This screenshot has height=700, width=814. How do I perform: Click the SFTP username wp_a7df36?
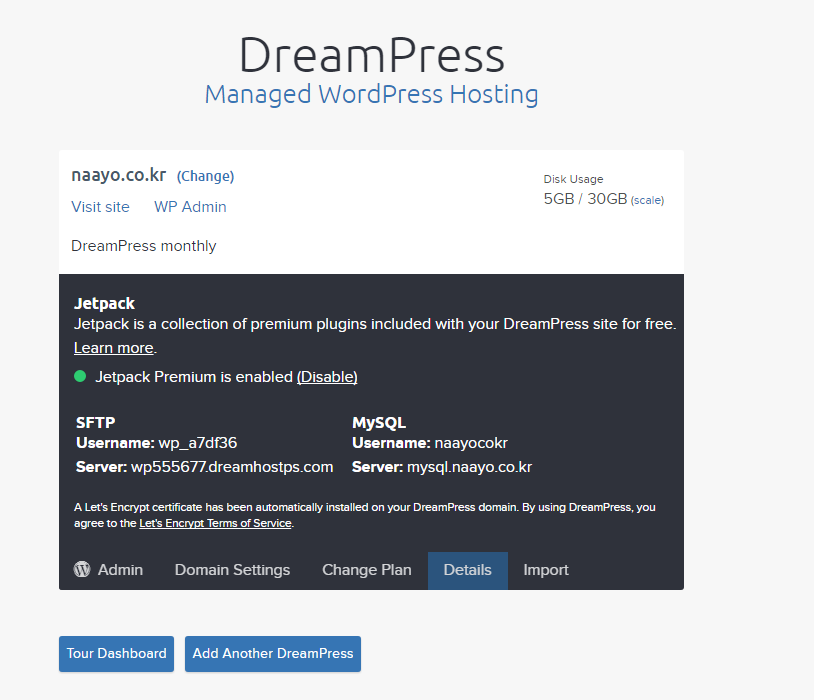point(197,442)
